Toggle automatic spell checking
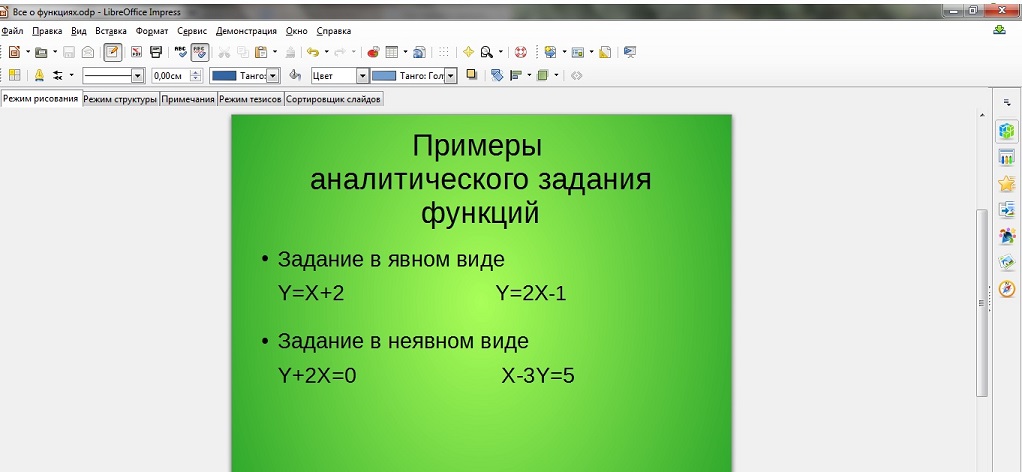Image resolution: width=1022 pixels, height=472 pixels. pyautogui.click(x=200, y=52)
